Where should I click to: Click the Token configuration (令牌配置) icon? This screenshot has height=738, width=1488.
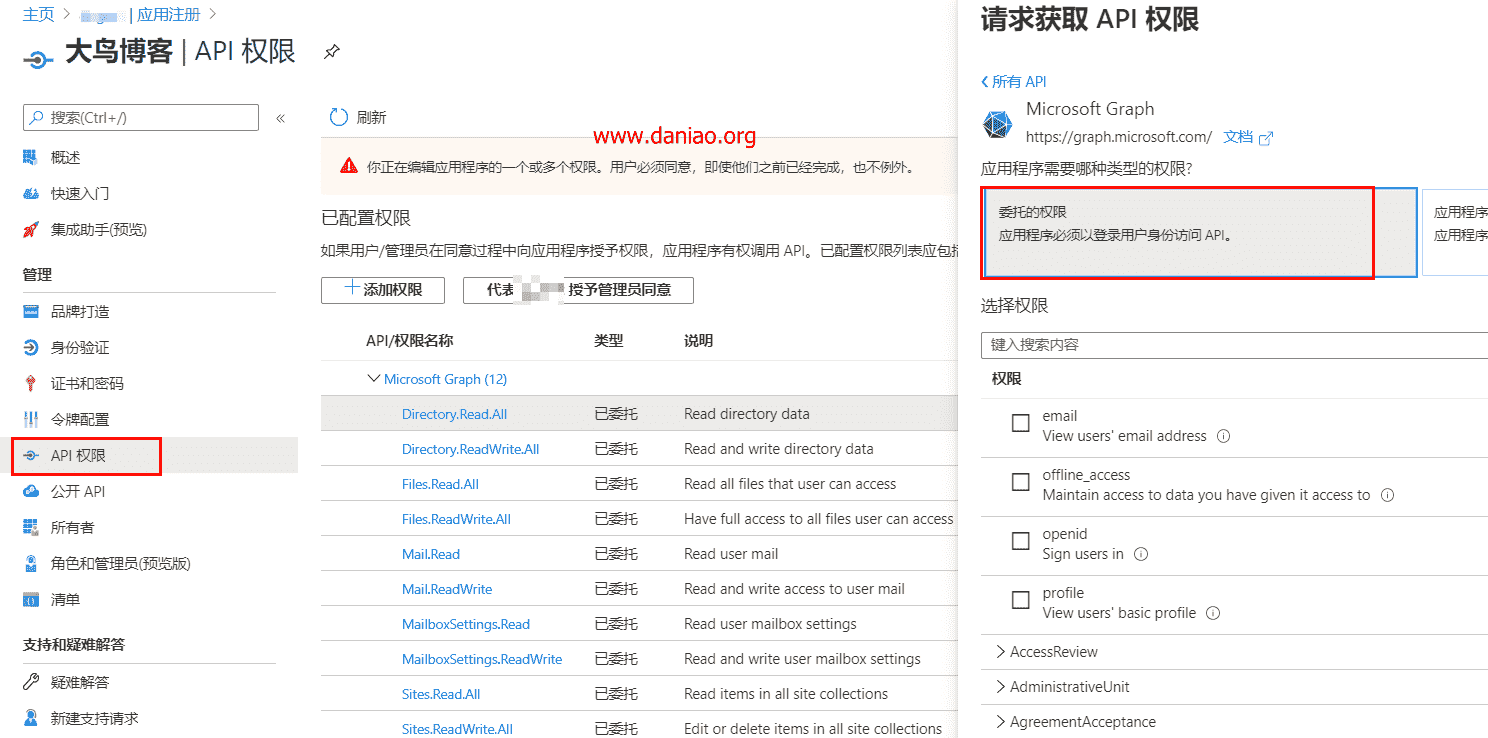(31, 419)
